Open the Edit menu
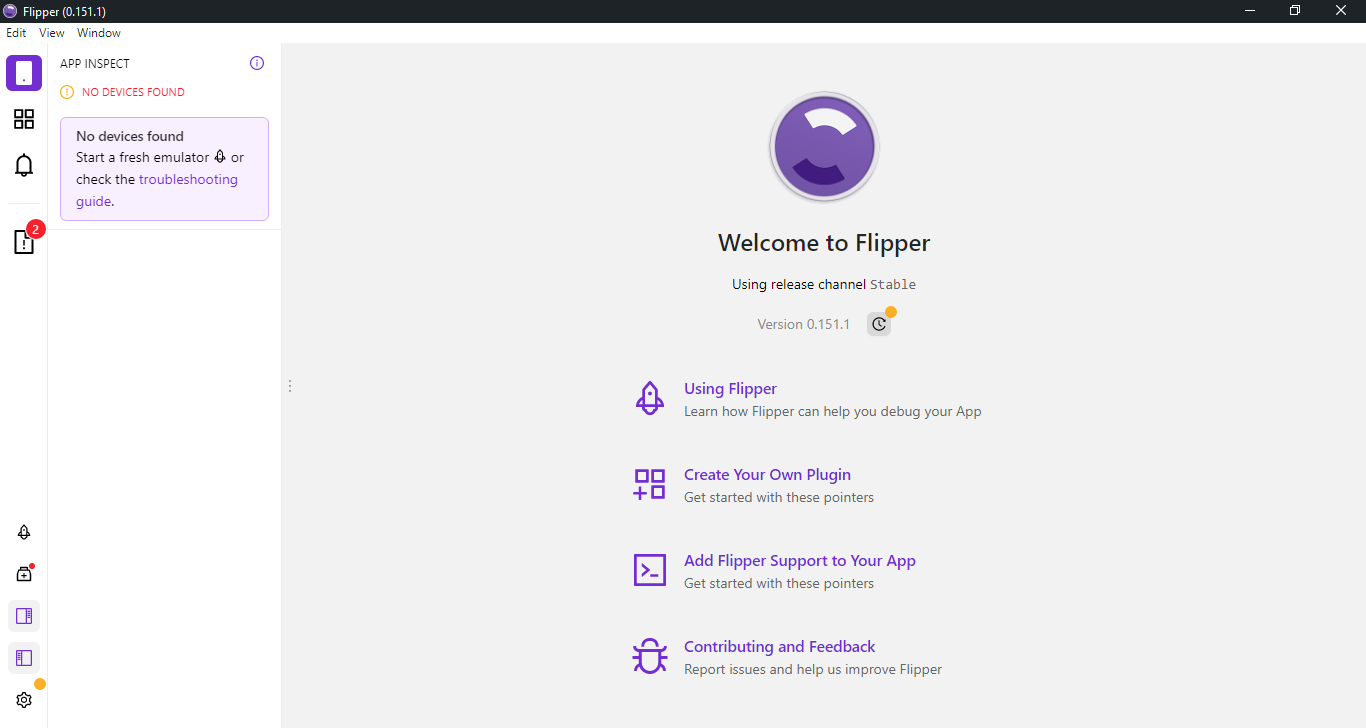 pos(16,33)
